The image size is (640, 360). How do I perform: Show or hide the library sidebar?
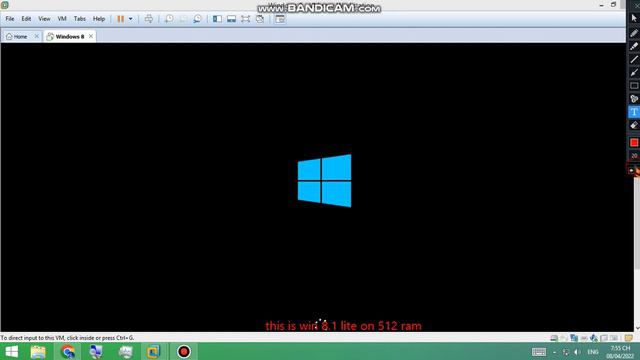click(217, 19)
